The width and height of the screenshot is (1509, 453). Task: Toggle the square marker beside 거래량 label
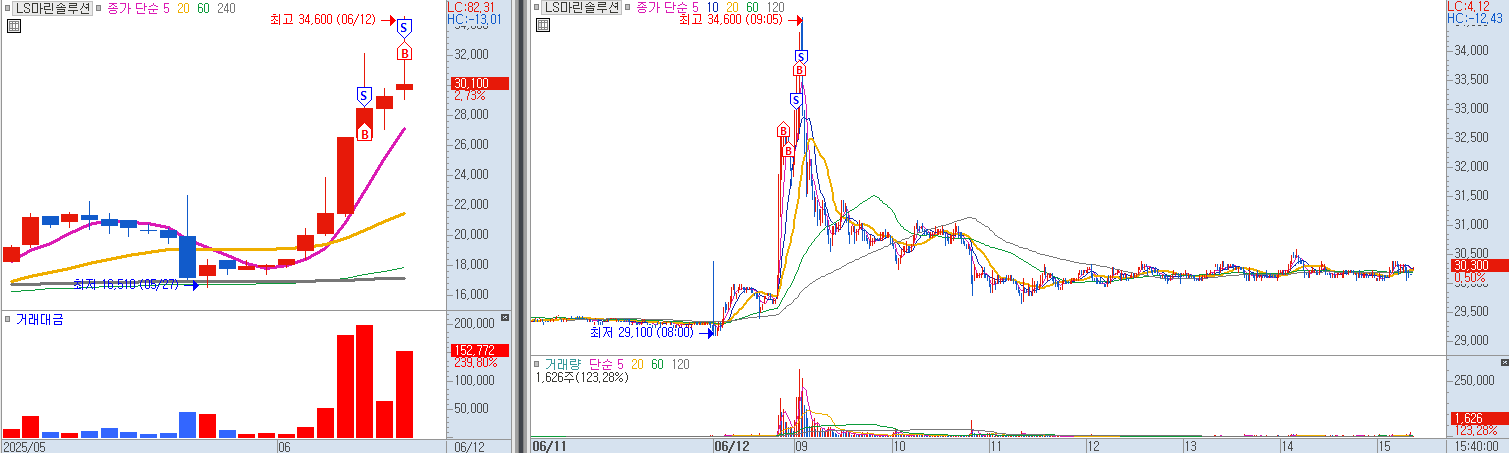click(536, 364)
